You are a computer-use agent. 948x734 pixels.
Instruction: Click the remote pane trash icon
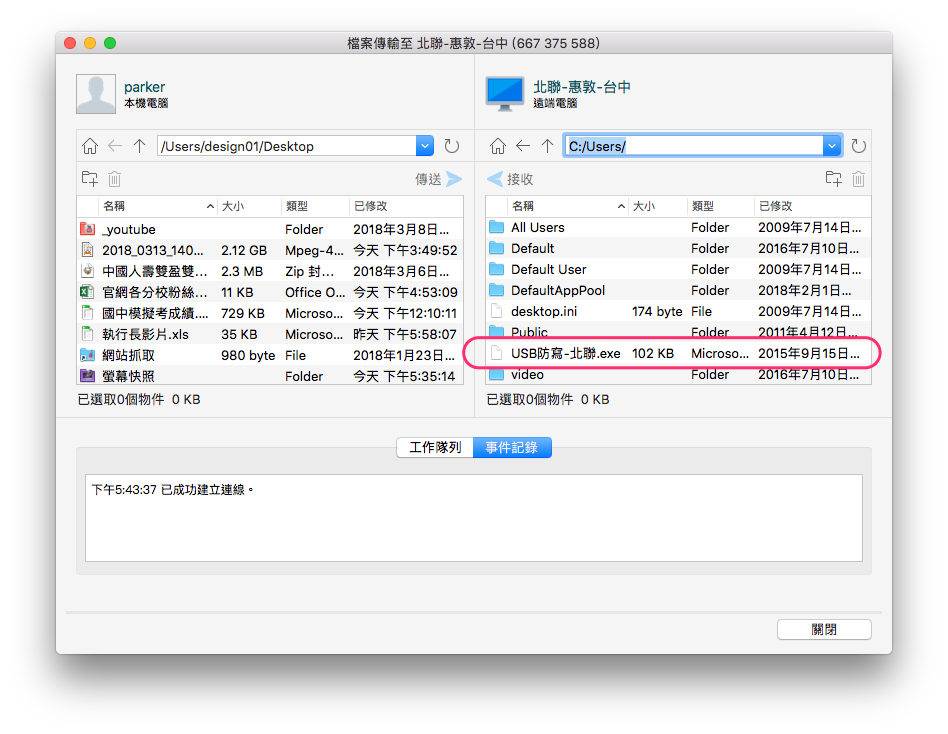click(x=858, y=179)
